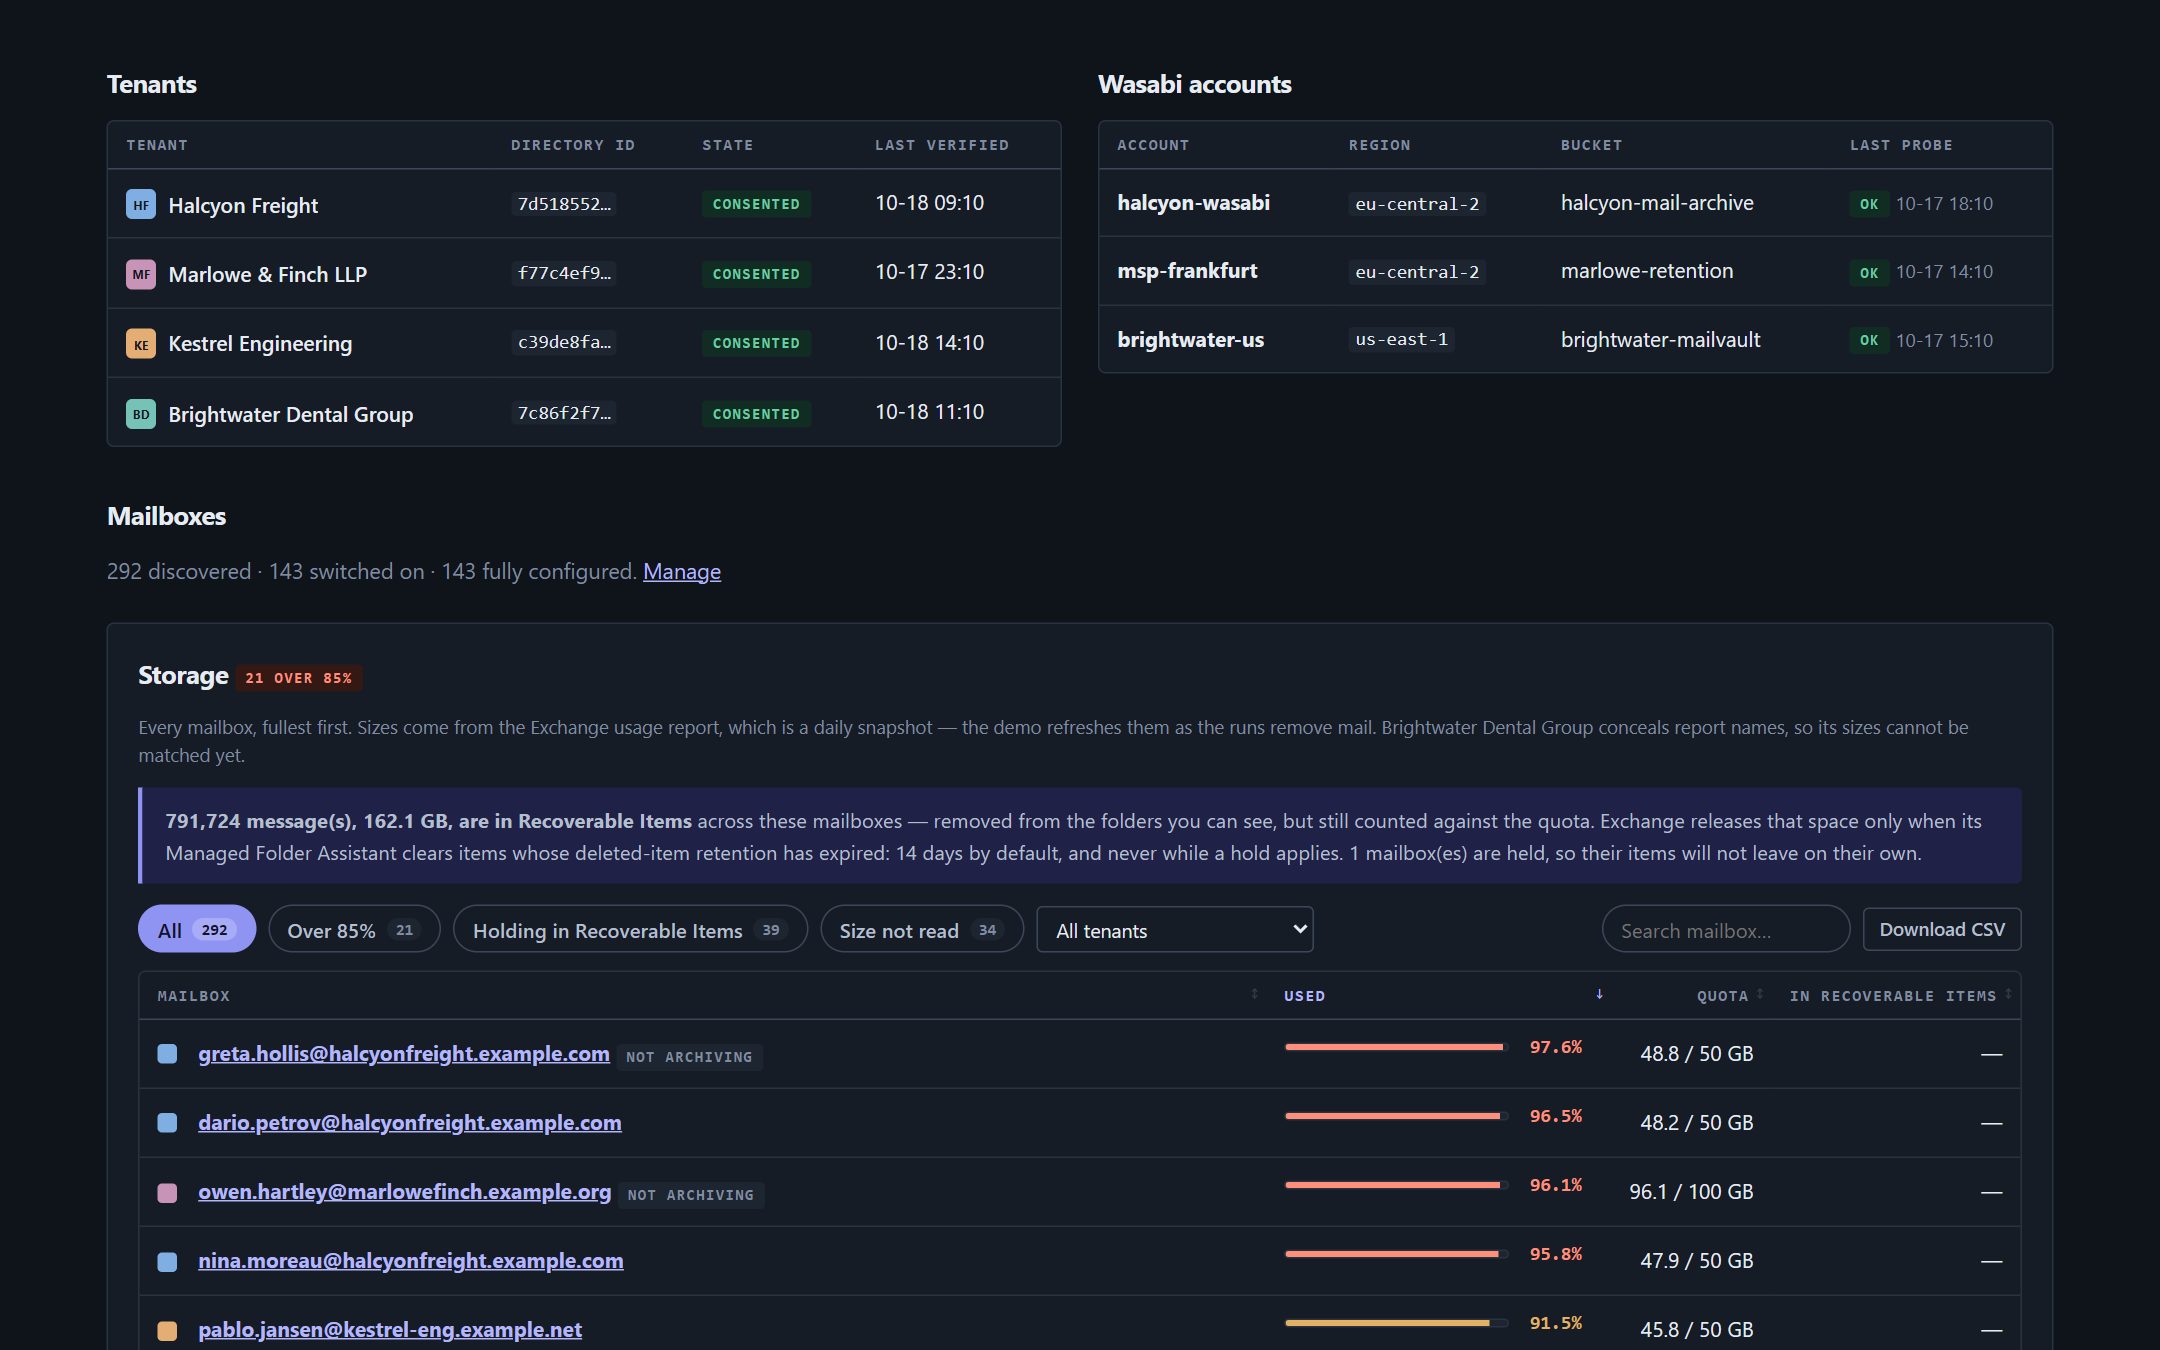Click the tenant square beside dario.petrov
Image resolution: width=2160 pixels, height=1350 pixels.
(167, 1123)
